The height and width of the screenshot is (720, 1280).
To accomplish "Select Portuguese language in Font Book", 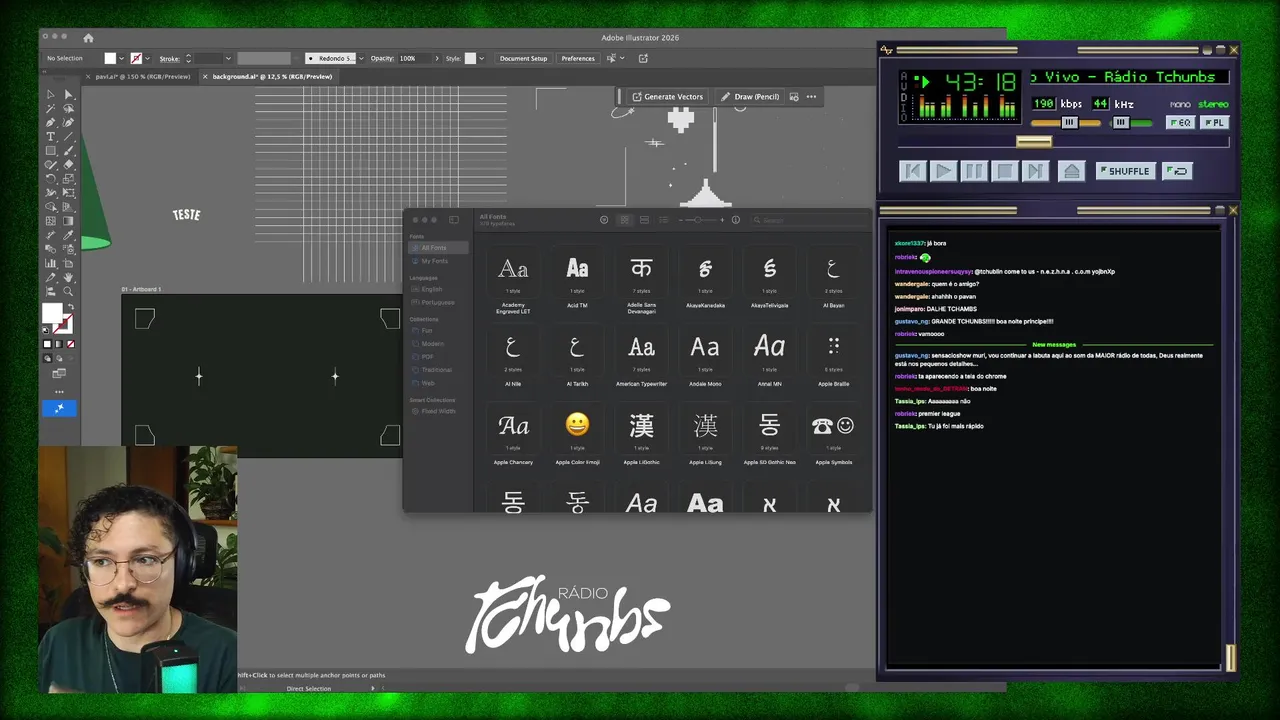I will coord(437,302).
